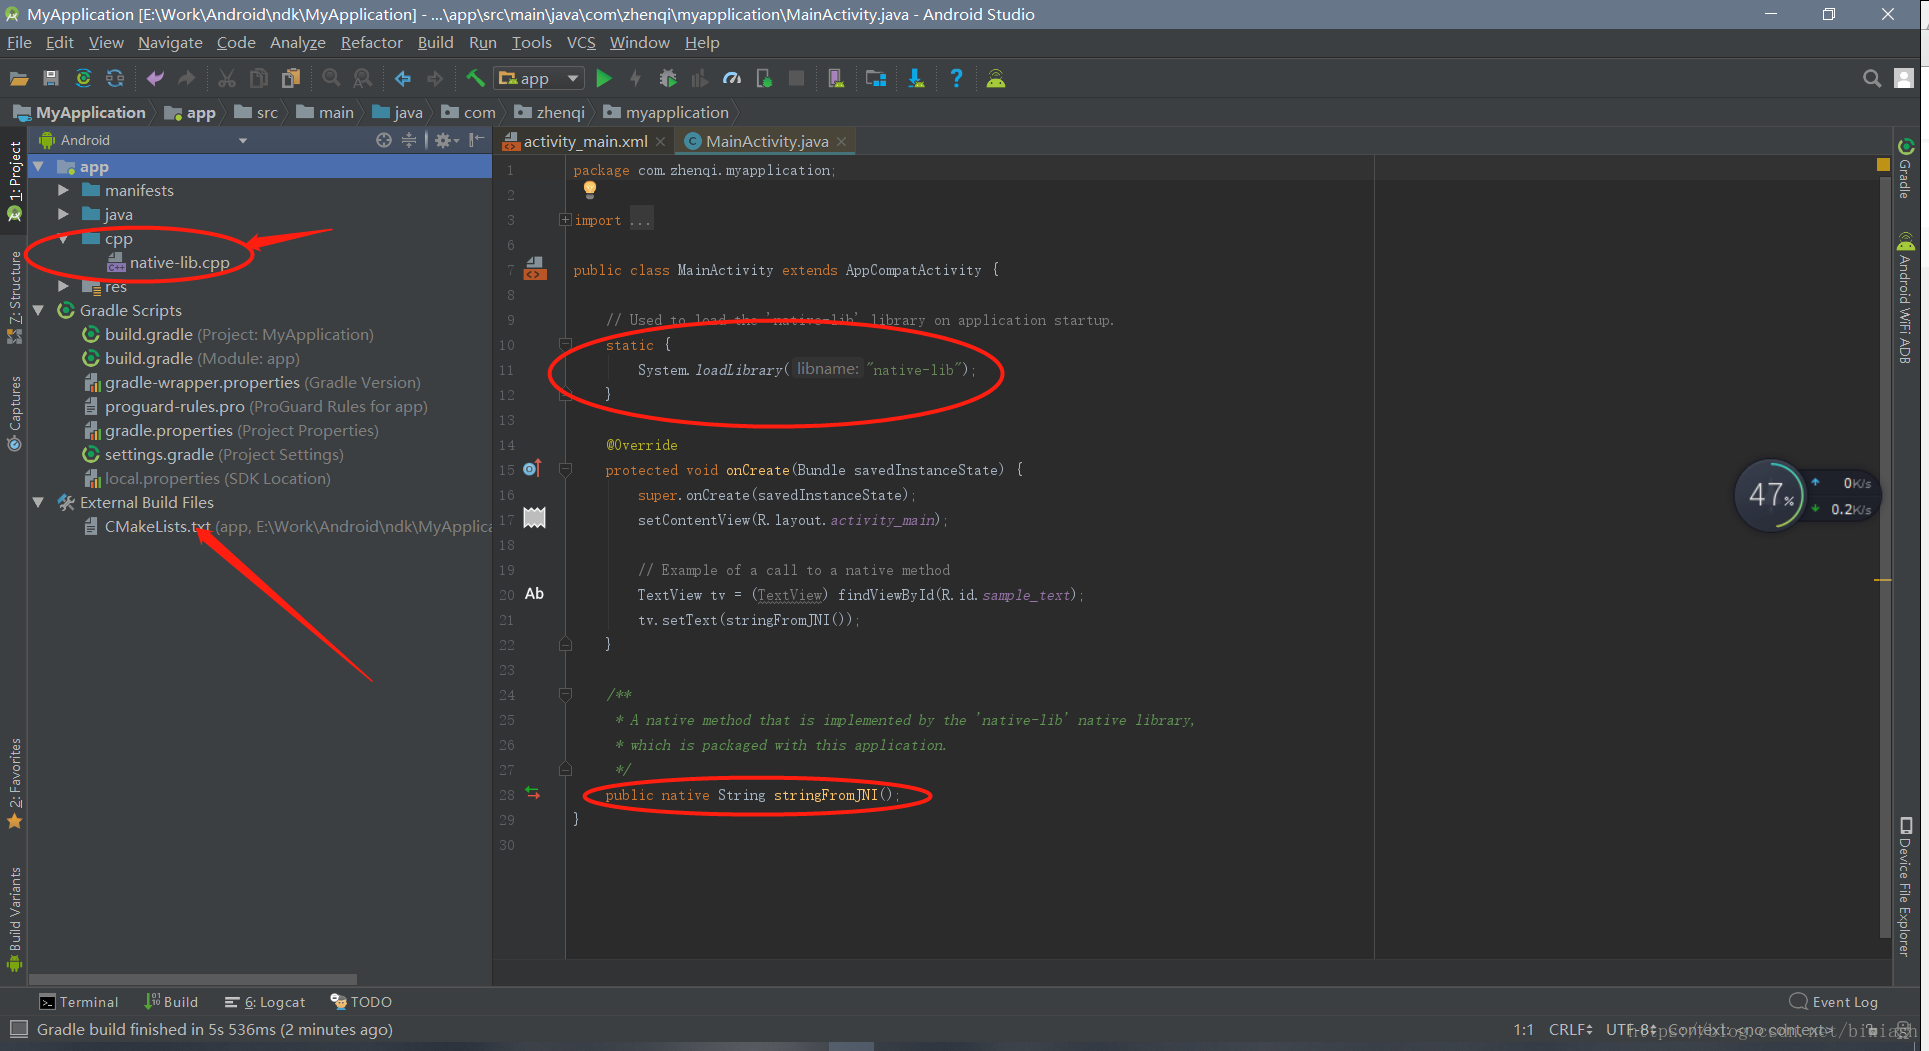The image size is (1929, 1051).
Task: Toggle the Build Variants tool window
Action: [x=14, y=918]
